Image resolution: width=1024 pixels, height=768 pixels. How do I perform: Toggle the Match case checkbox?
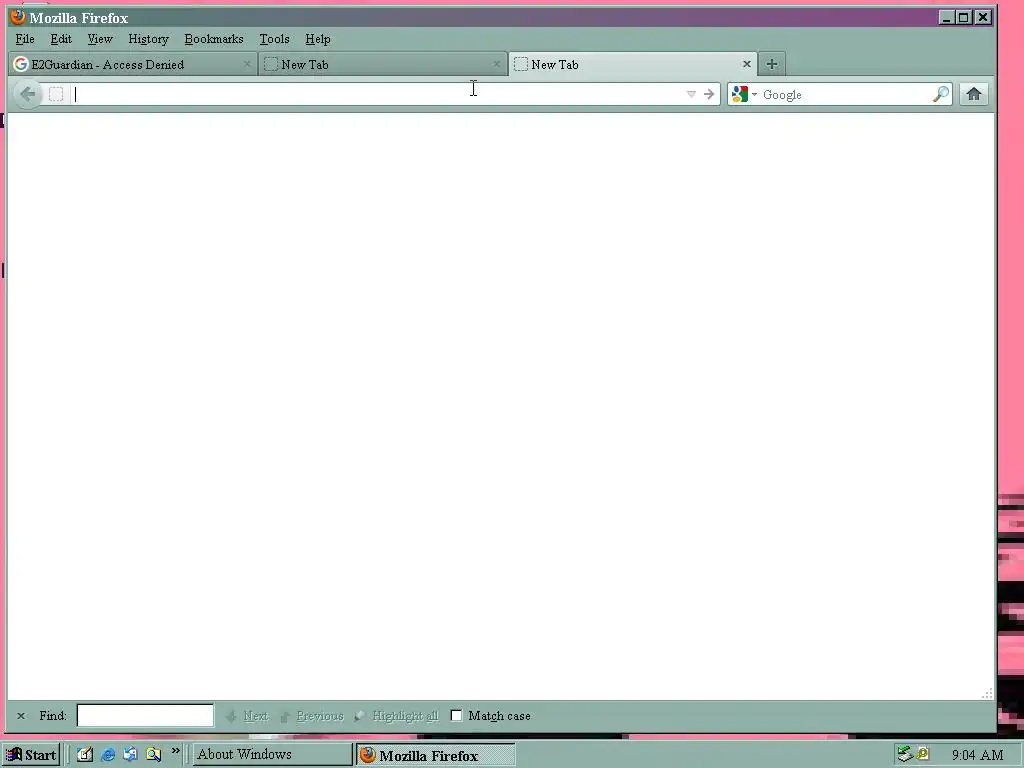click(456, 716)
